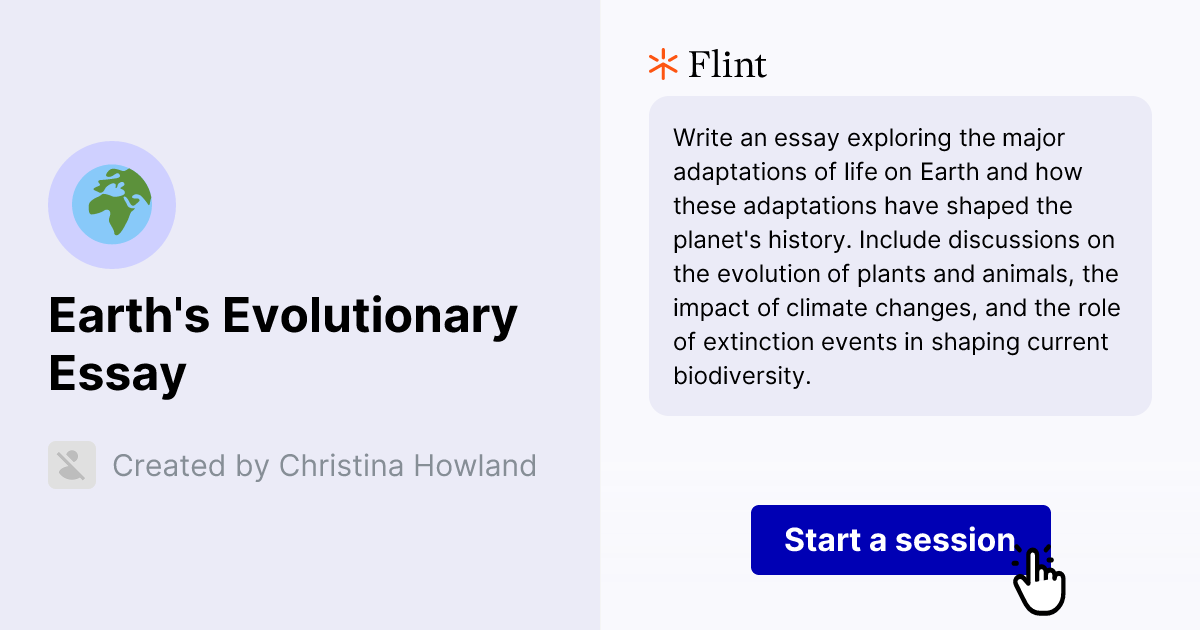Click the hand cursor over the button
This screenshot has width=1200, height=630.
pos(1040,580)
